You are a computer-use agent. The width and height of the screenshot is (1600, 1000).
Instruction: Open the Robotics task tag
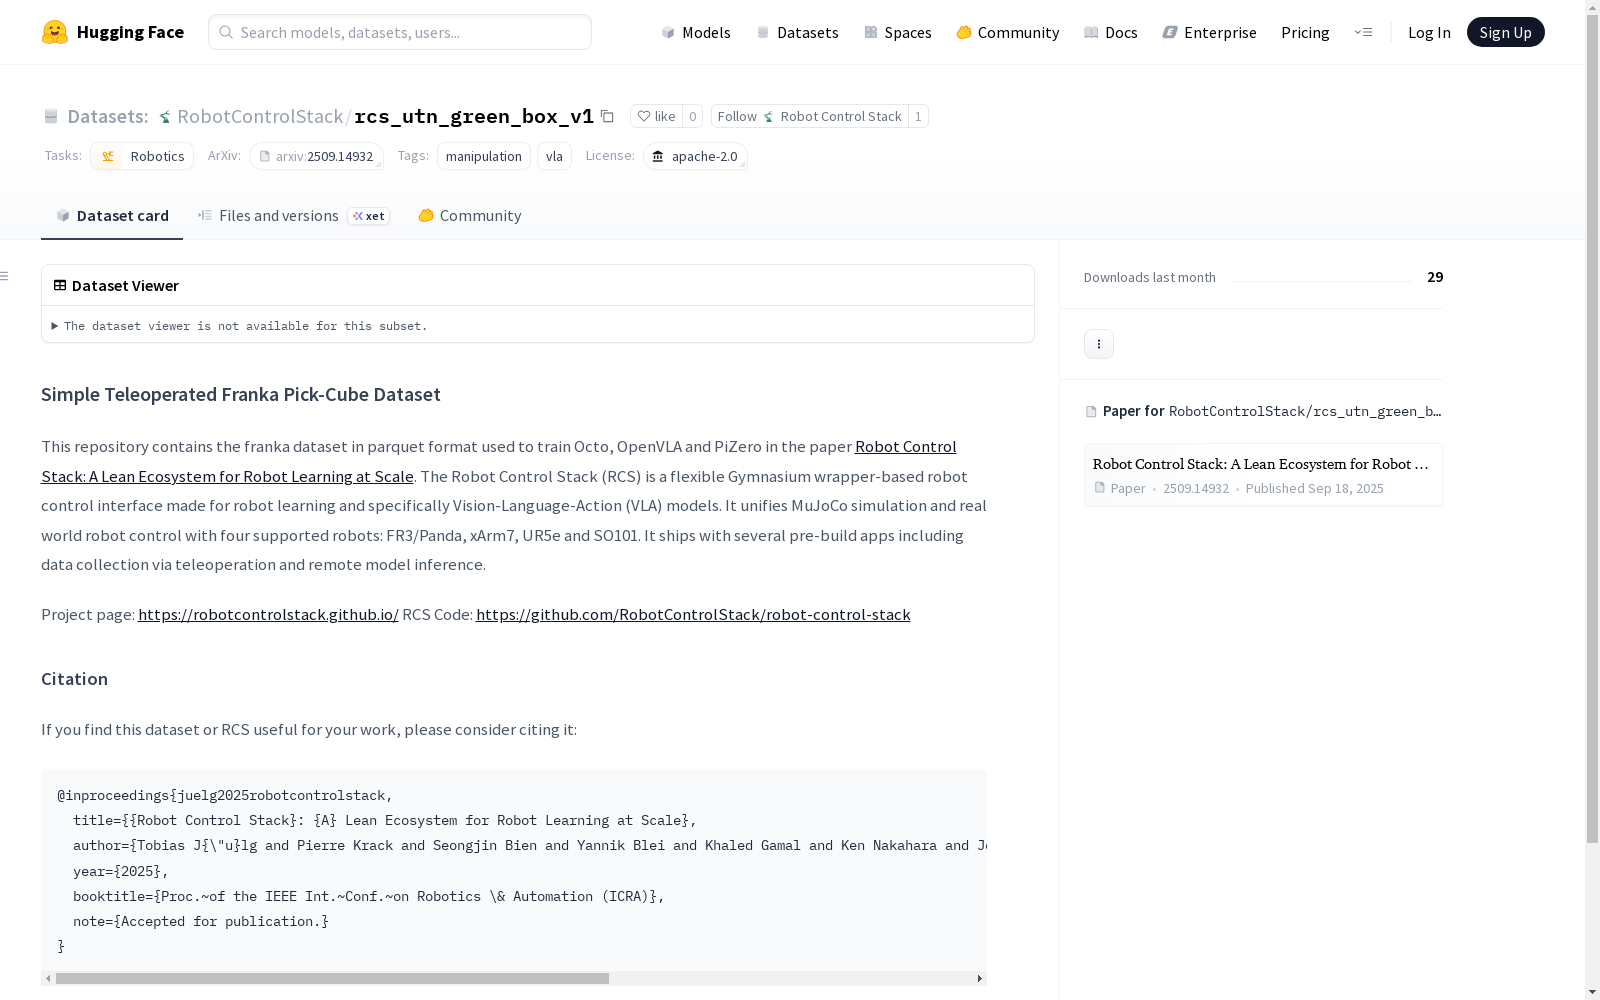click(x=142, y=156)
